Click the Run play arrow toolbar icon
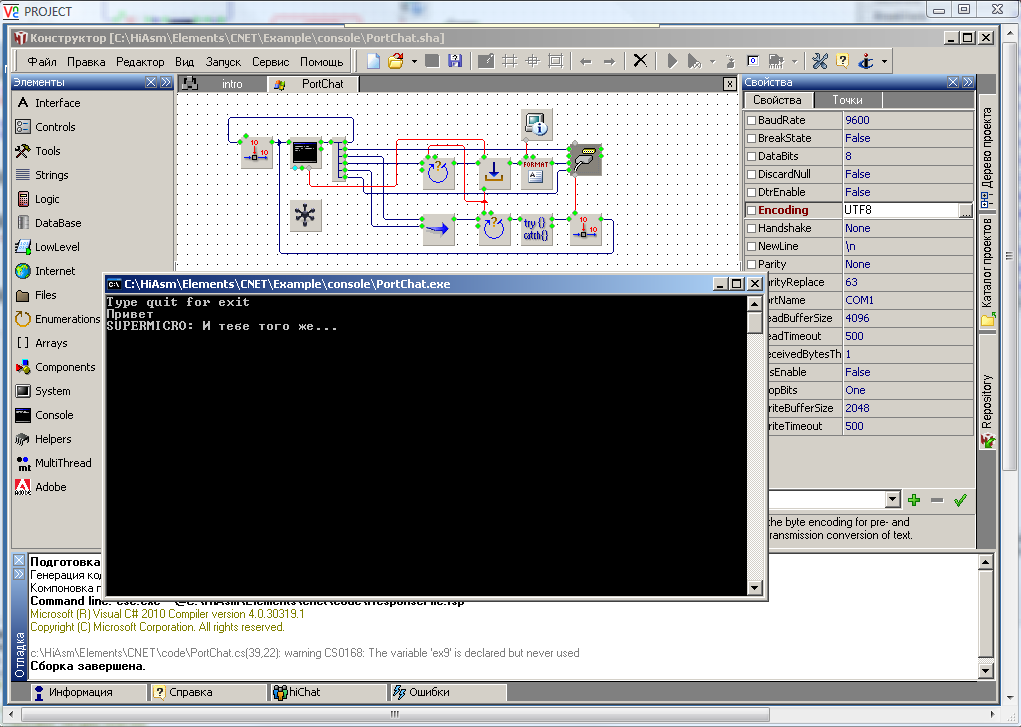 672,61
